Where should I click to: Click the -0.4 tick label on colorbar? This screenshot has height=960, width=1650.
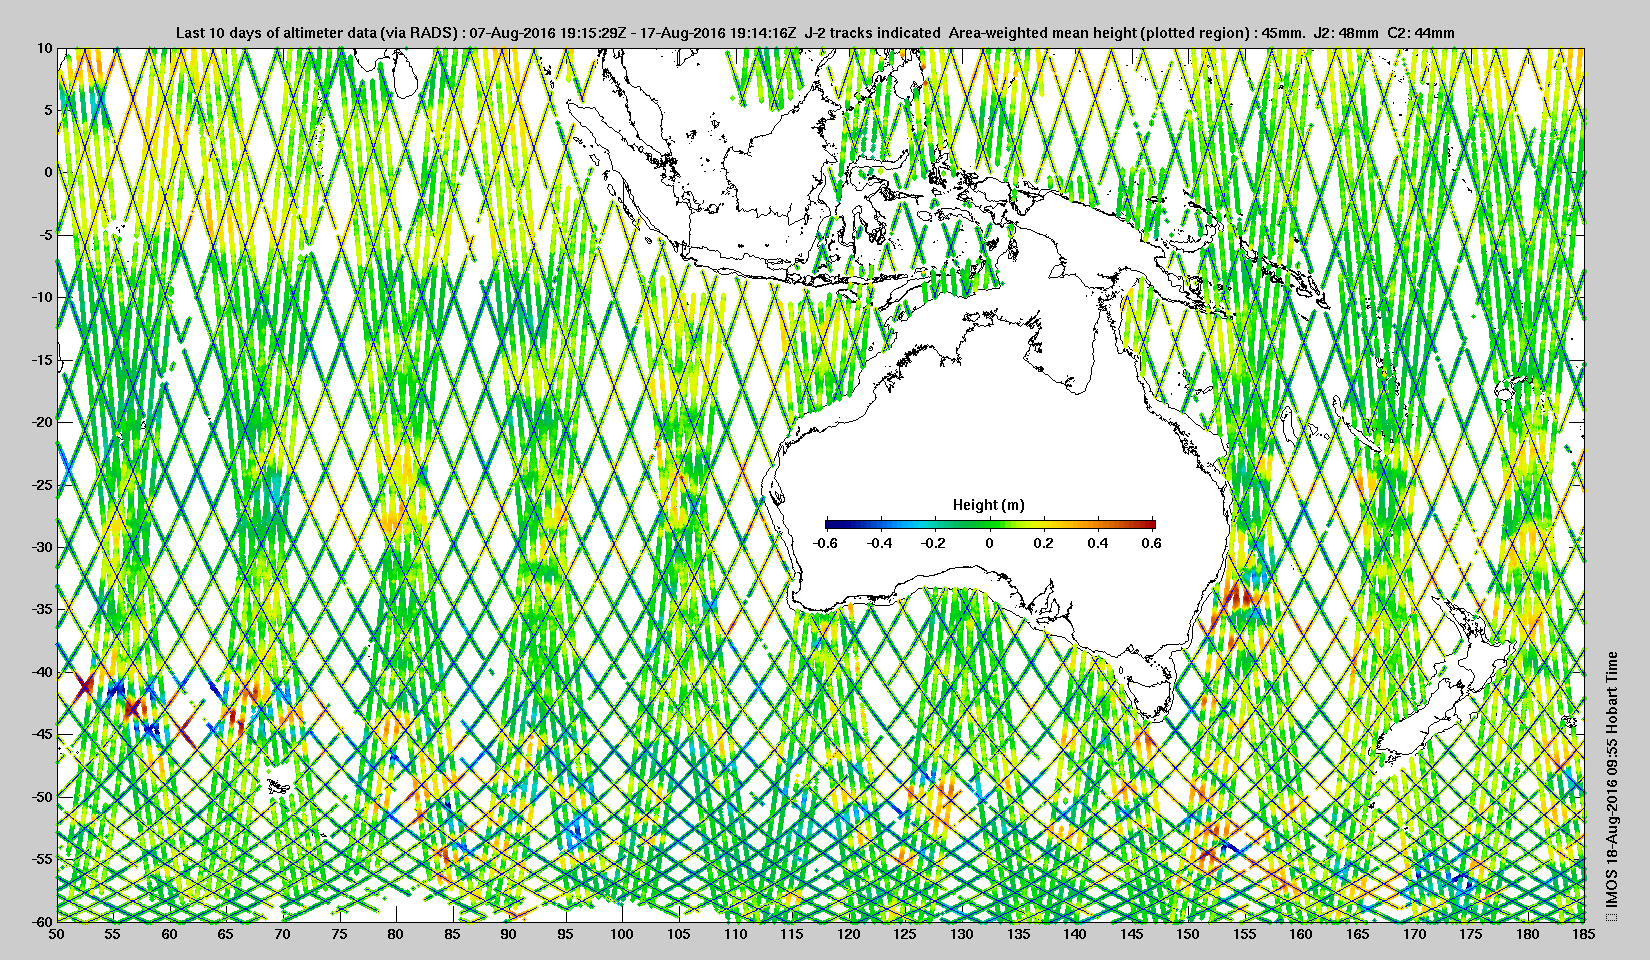(x=879, y=543)
